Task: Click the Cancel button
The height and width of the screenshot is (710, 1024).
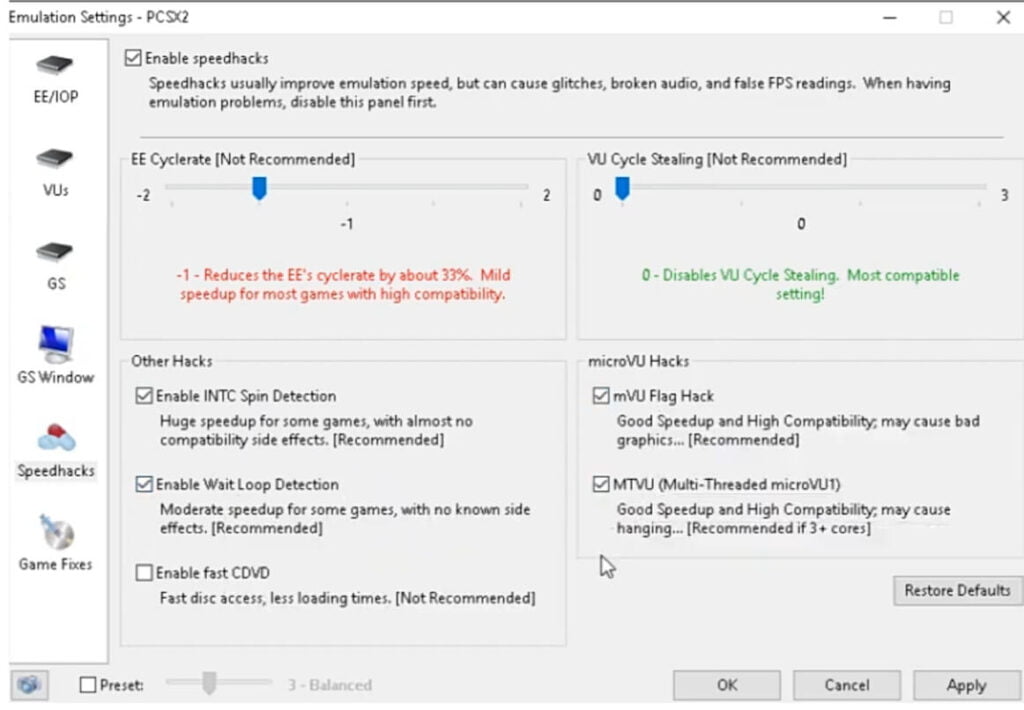Action: pos(846,685)
